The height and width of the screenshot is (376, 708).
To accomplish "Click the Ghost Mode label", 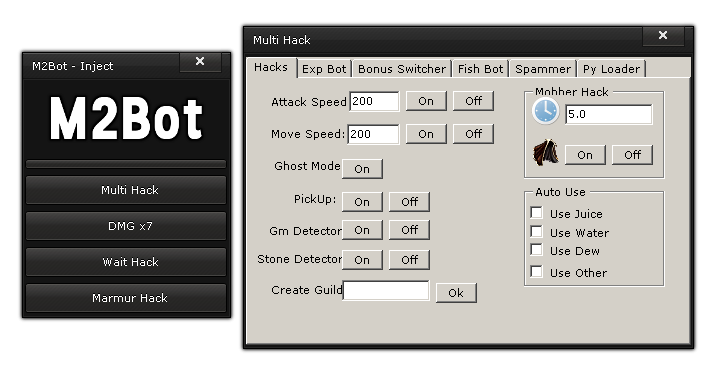I will 307,166.
